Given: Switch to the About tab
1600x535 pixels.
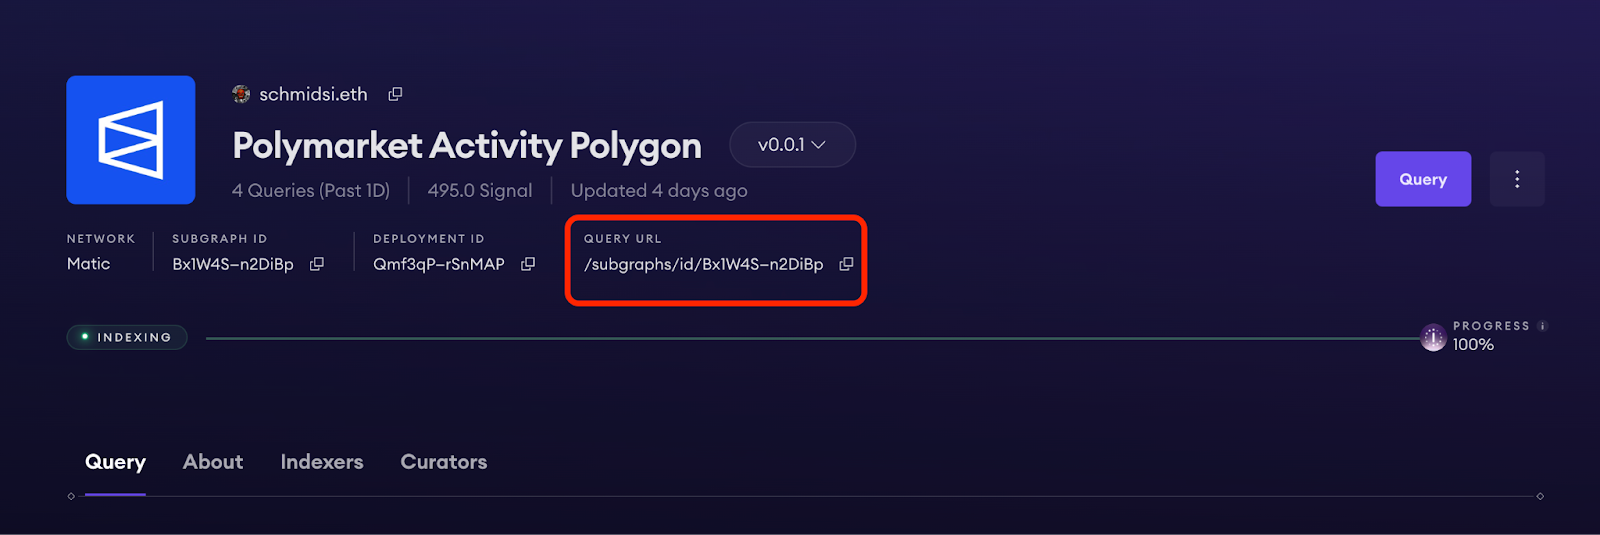Looking at the screenshot, I should pyautogui.click(x=213, y=462).
